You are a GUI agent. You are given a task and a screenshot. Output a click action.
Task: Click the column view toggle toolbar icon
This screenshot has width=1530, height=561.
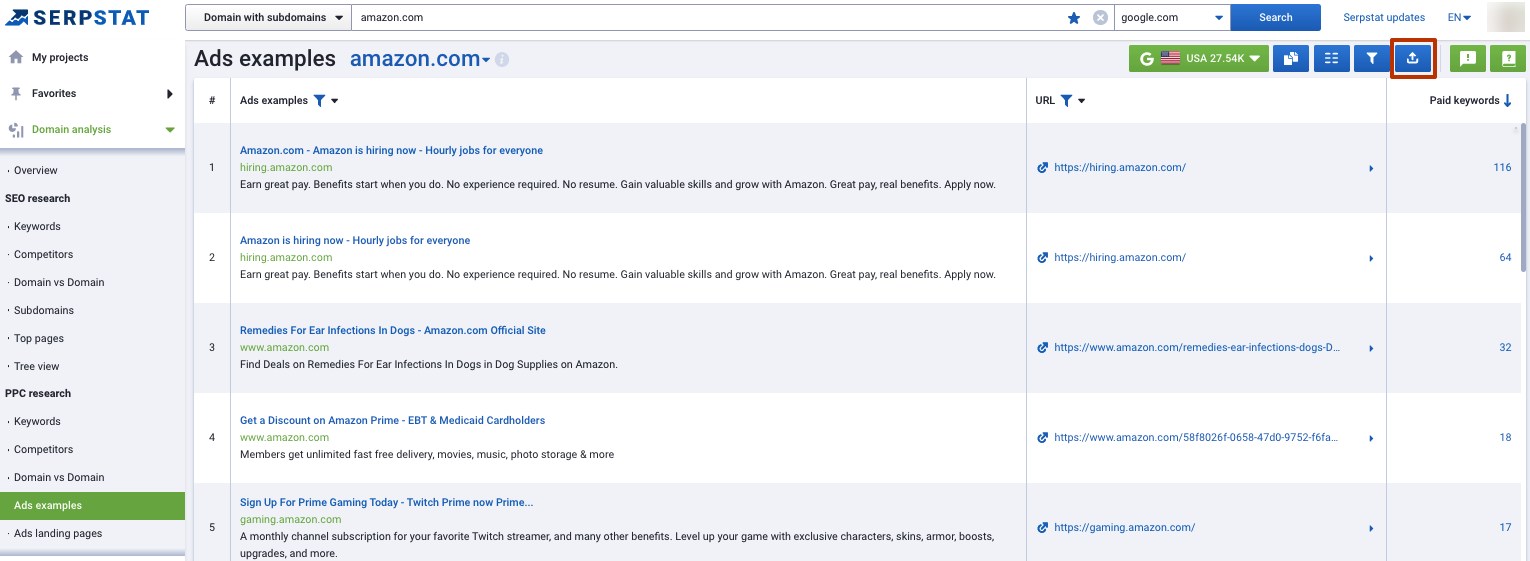1331,59
